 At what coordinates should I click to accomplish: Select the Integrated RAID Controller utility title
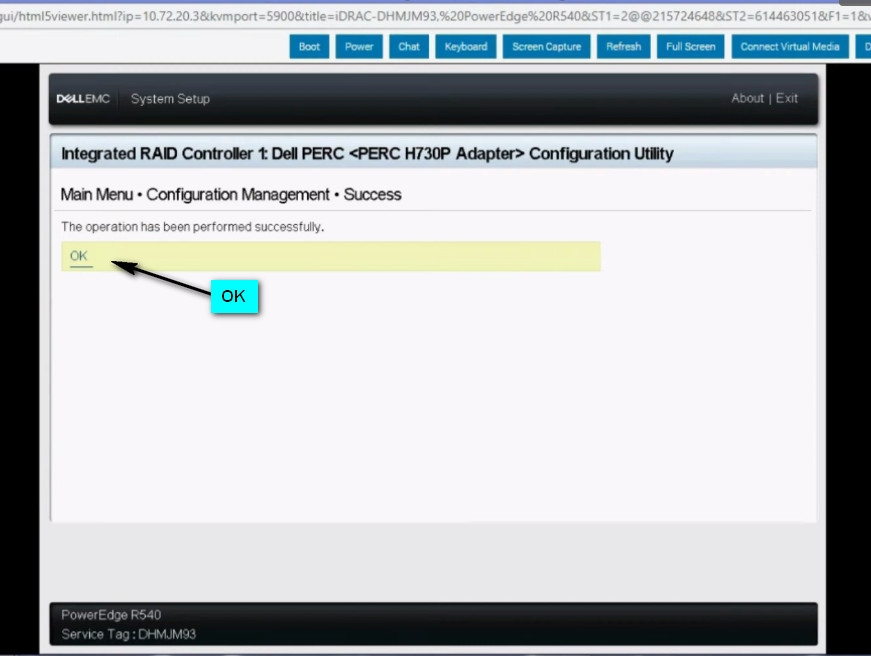pos(367,153)
